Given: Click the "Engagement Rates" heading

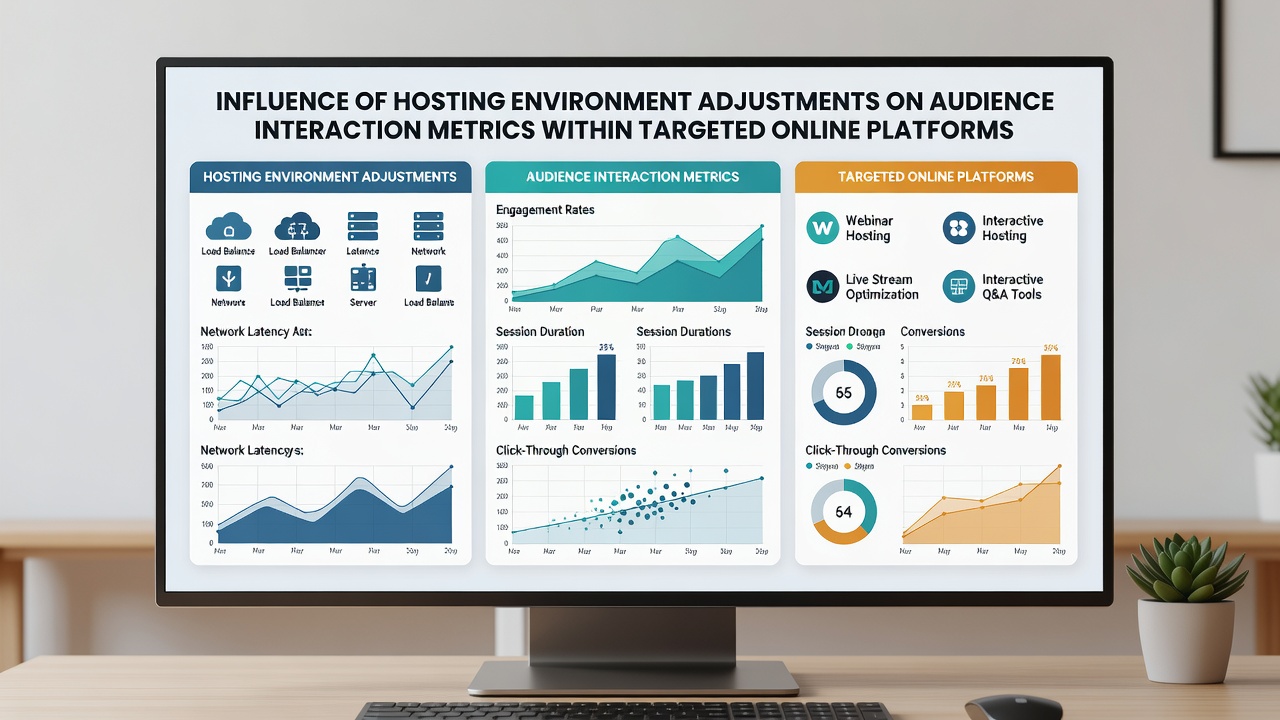Looking at the screenshot, I should pyautogui.click(x=545, y=210).
